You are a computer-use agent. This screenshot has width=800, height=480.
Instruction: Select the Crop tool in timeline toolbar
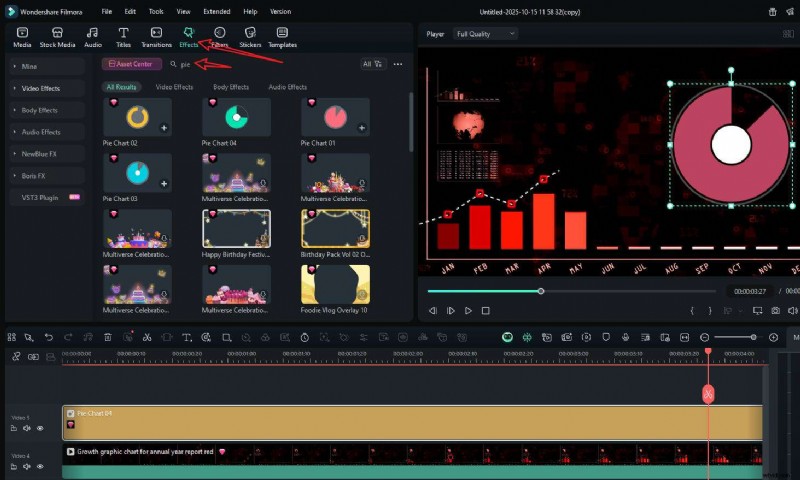tap(227, 337)
